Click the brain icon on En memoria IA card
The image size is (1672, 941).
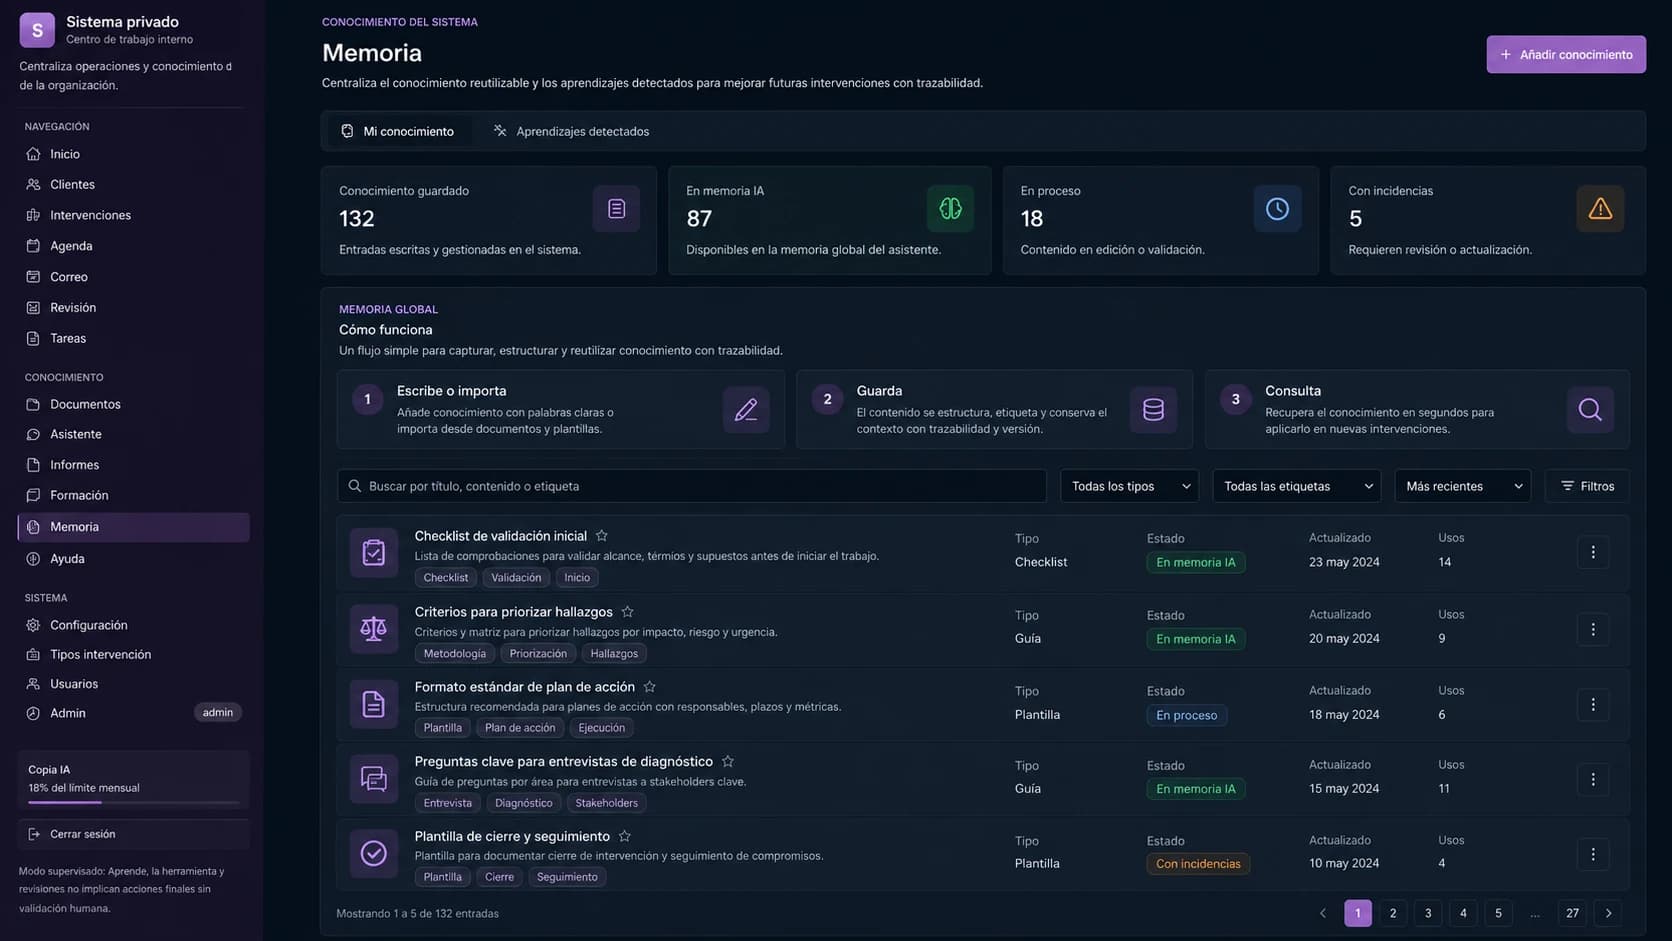[x=950, y=208]
